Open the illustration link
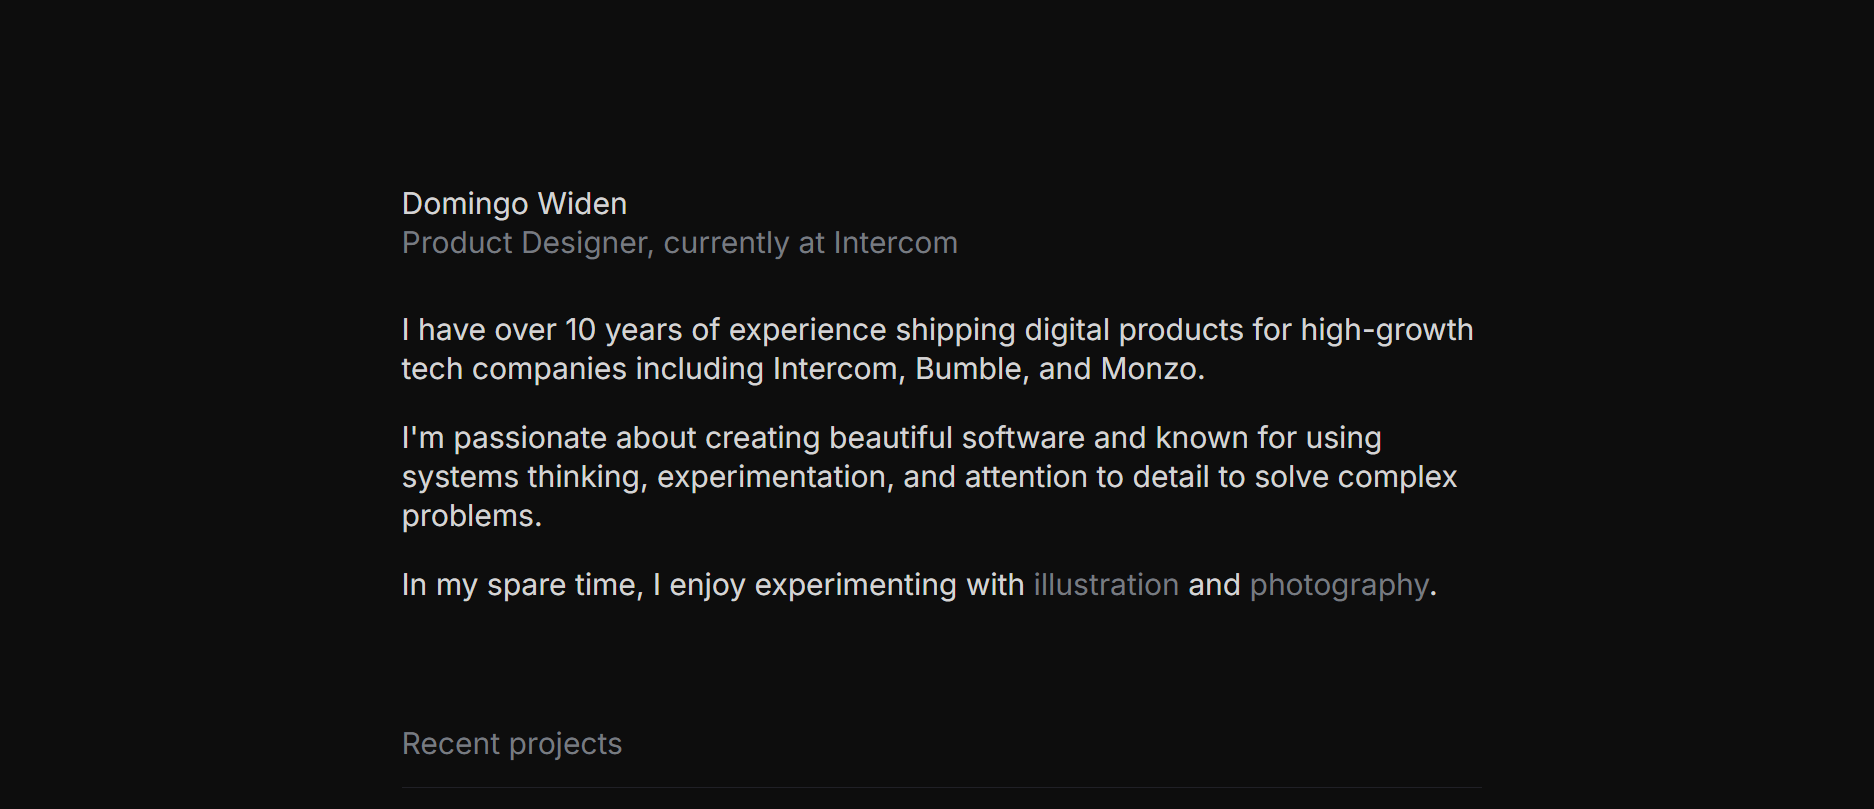Screen dimensions: 1874x809 (1105, 585)
